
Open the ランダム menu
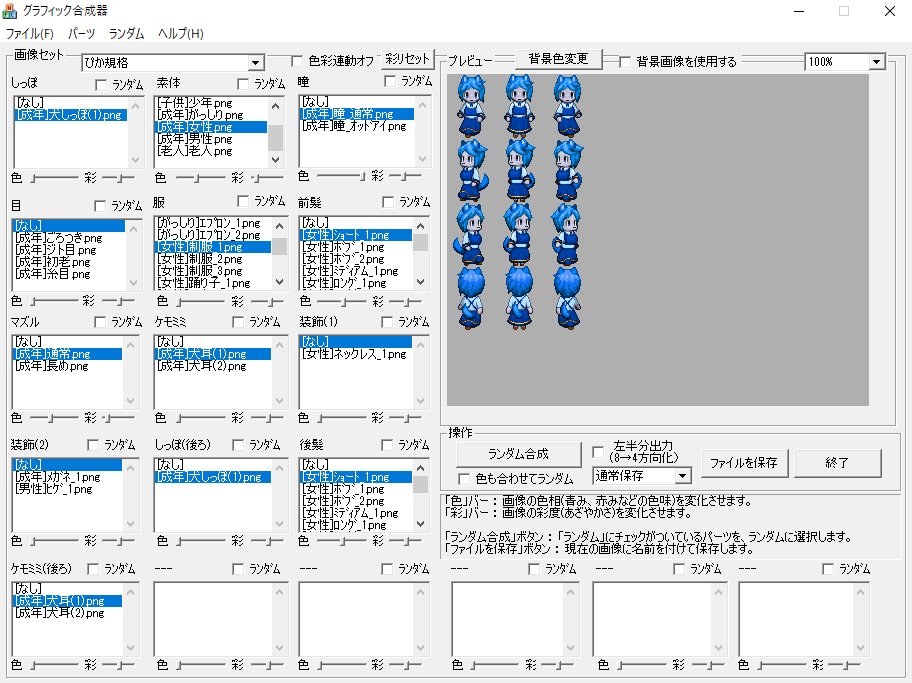[126, 34]
